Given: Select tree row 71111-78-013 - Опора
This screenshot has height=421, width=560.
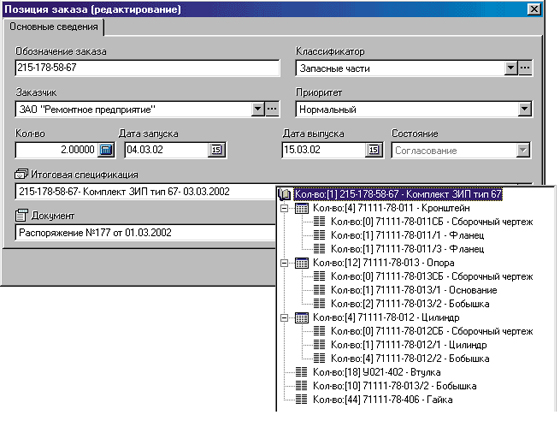Looking at the screenshot, I should [384, 263].
